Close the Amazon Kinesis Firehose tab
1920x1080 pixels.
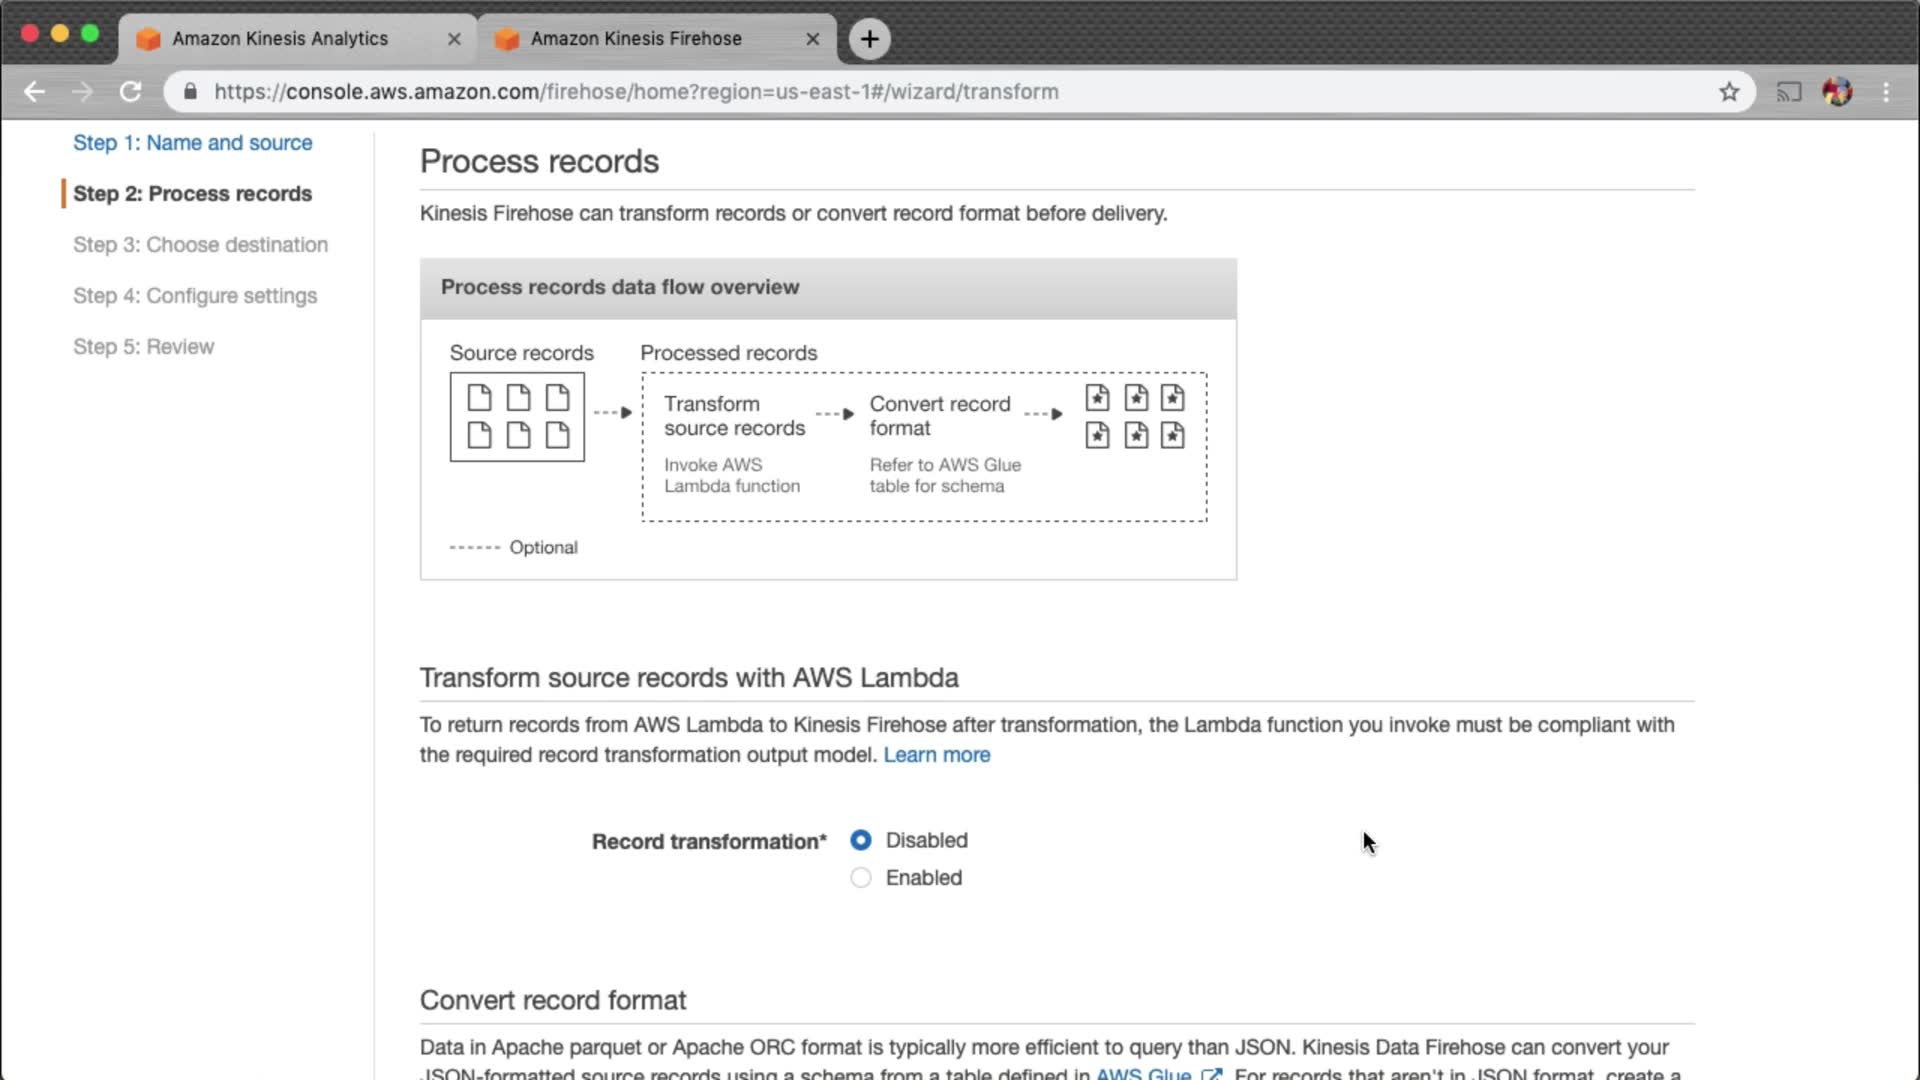pyautogui.click(x=812, y=39)
